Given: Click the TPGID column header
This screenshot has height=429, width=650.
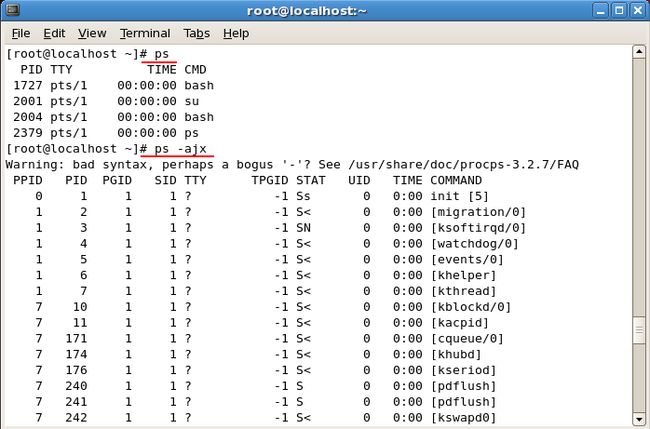Looking at the screenshot, I should coord(270,180).
